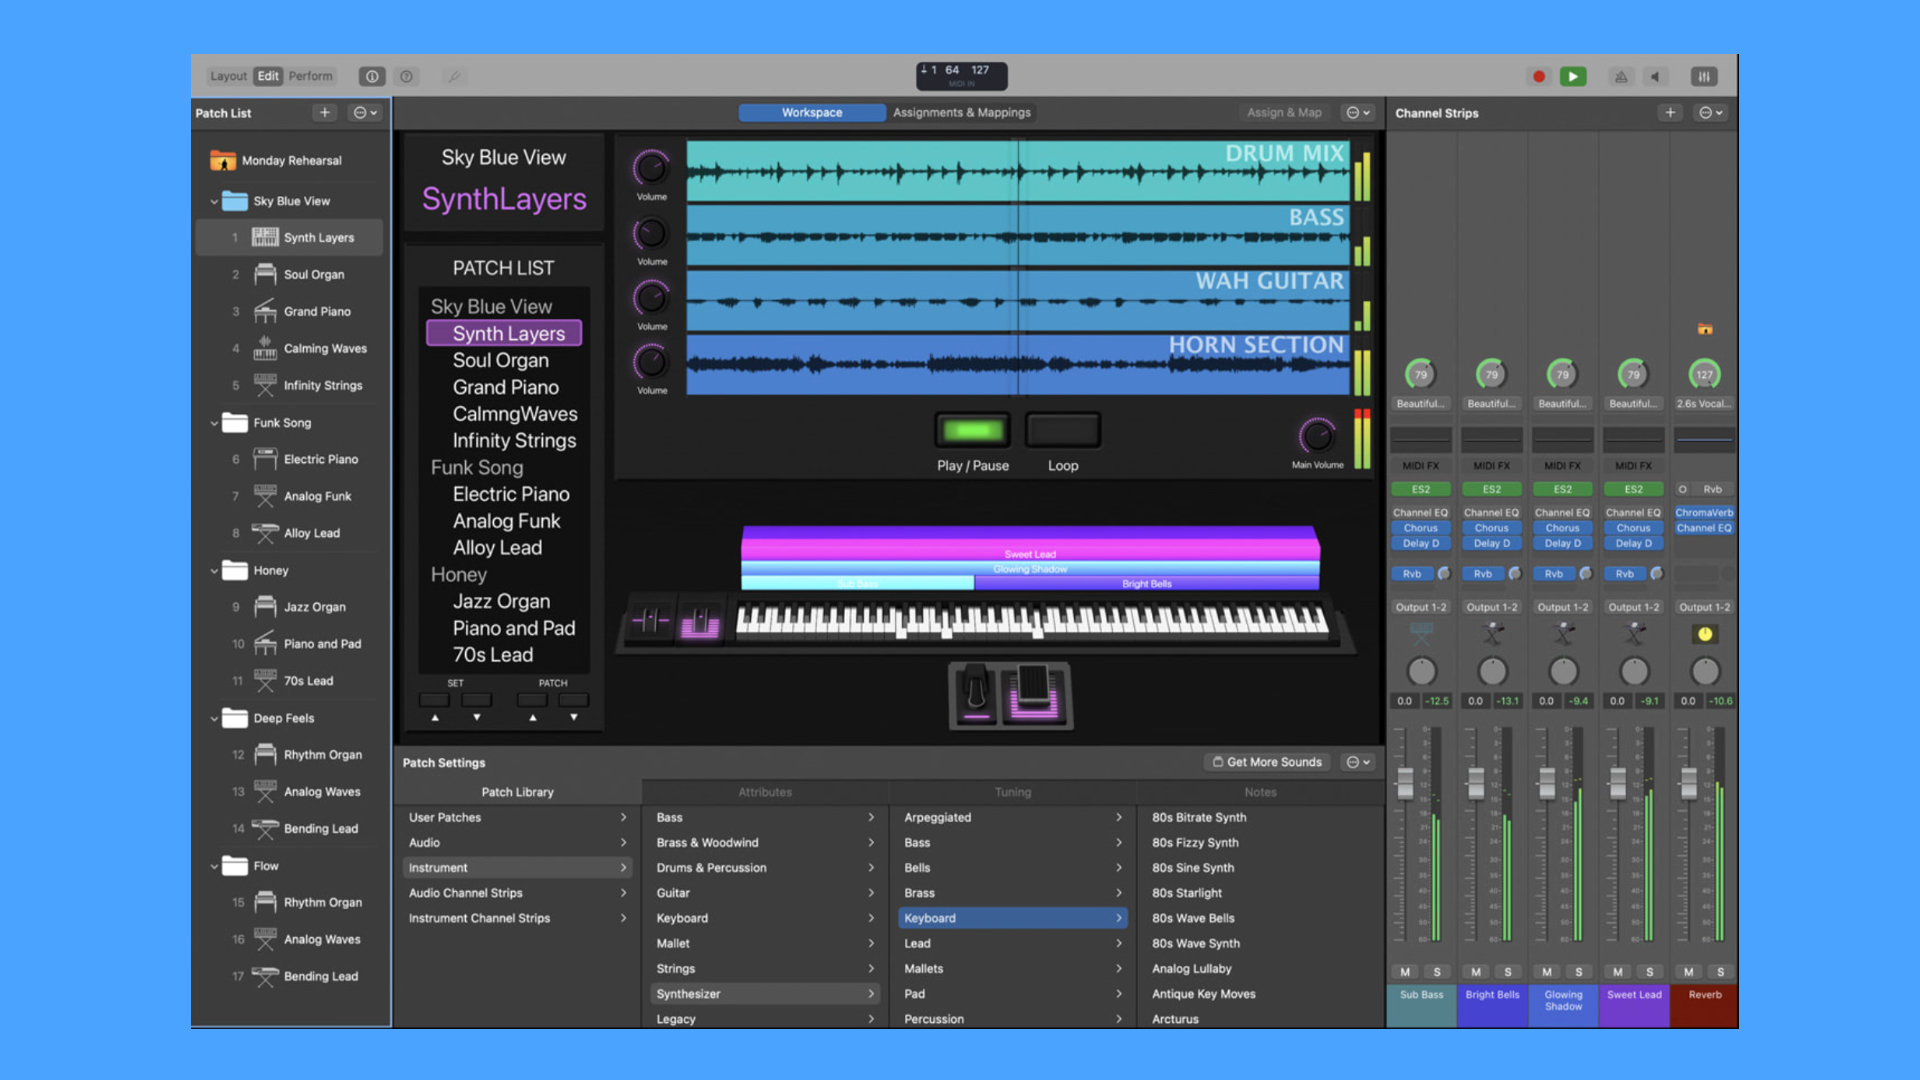Select the Grand Piano patch icon
The height and width of the screenshot is (1080, 1920).
[265, 312]
